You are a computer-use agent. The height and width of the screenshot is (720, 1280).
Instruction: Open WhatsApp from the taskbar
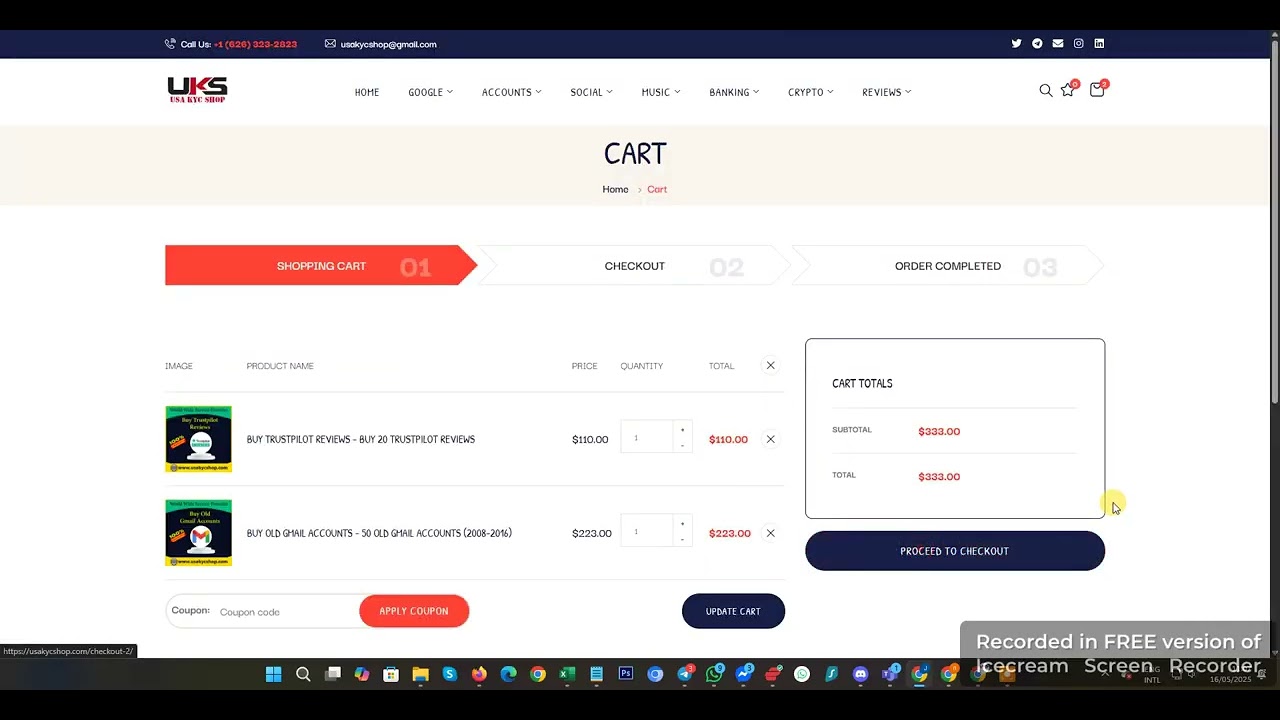714,674
